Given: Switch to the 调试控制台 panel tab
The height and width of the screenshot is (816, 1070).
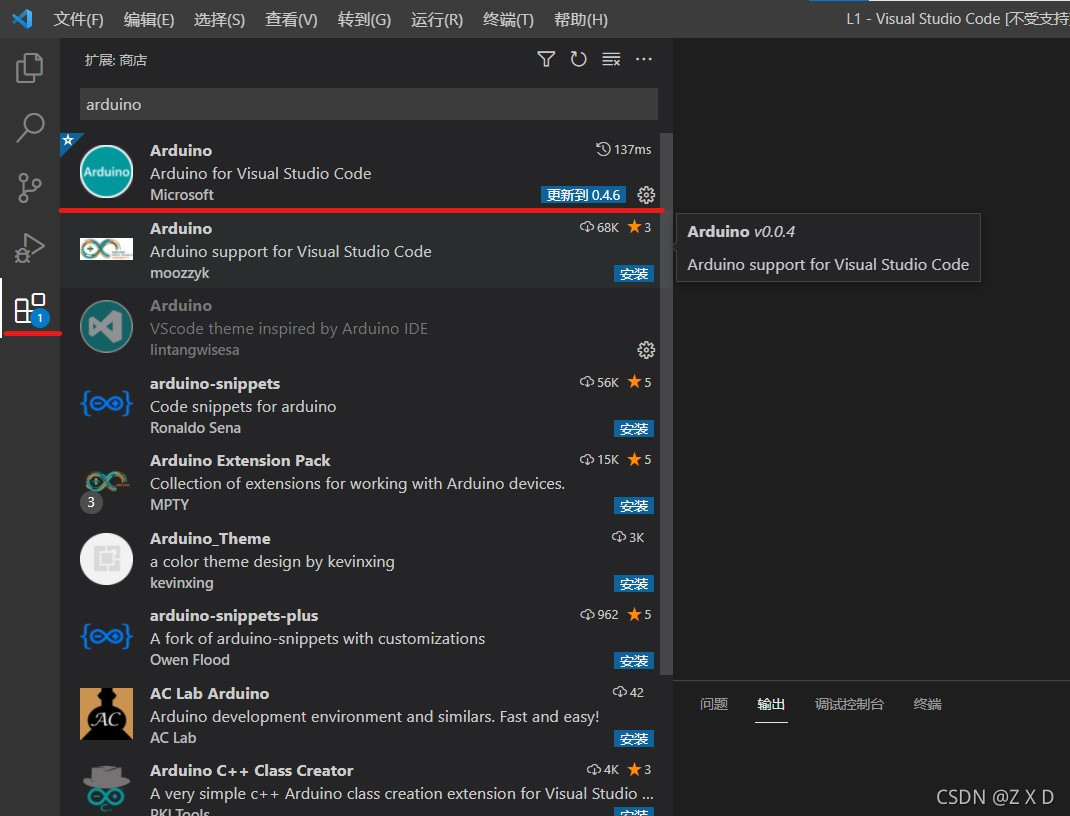Looking at the screenshot, I should point(849,704).
